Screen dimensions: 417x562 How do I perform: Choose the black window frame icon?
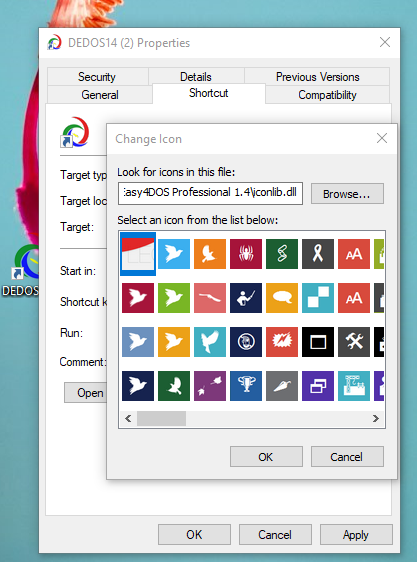(x=318, y=342)
